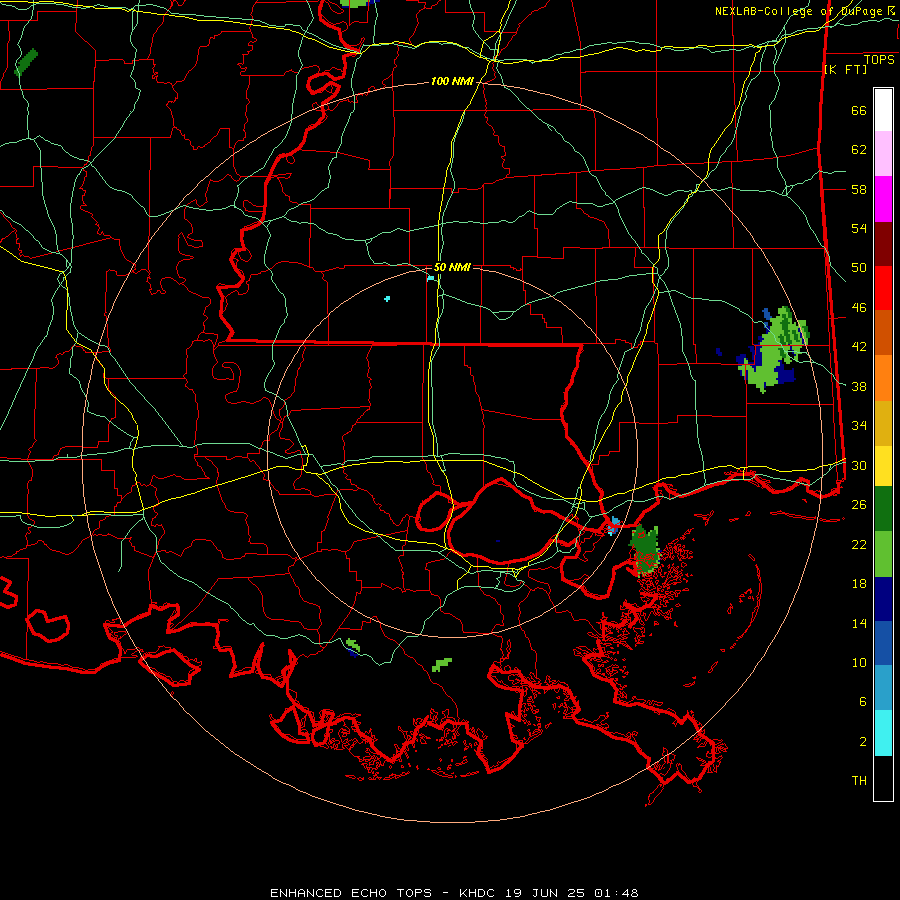Screen dimensions: 900x900
Task: Click the gold swatch between 34 and 38
Action: pos(883,423)
